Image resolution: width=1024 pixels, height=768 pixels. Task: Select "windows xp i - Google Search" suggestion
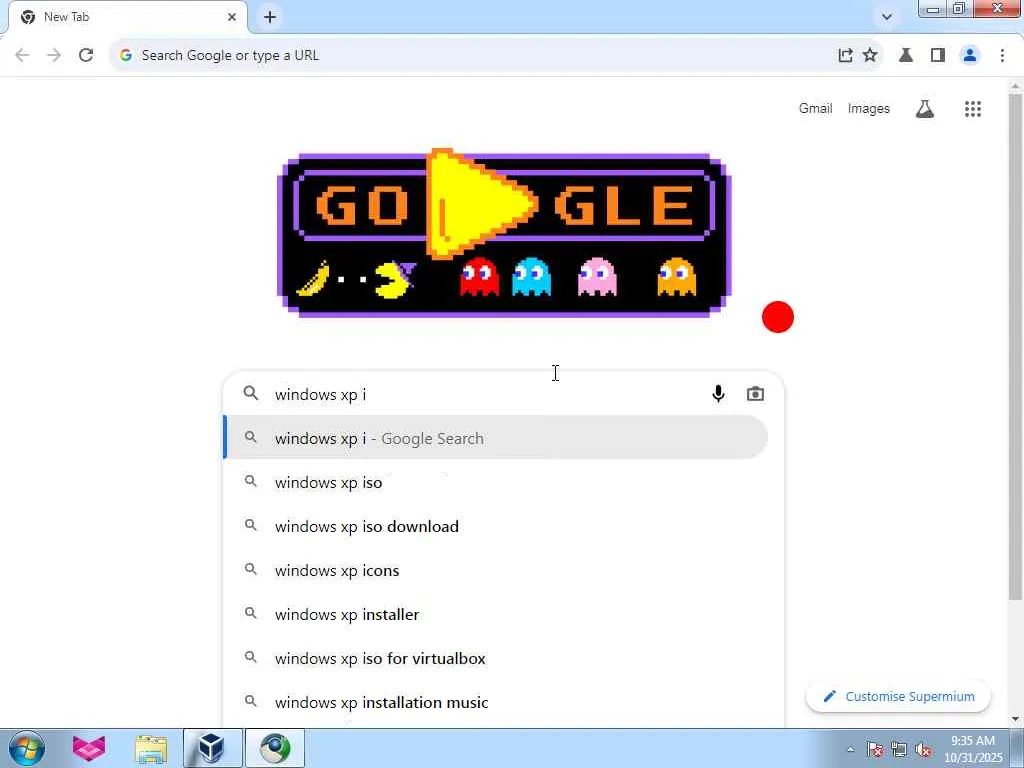click(x=496, y=438)
